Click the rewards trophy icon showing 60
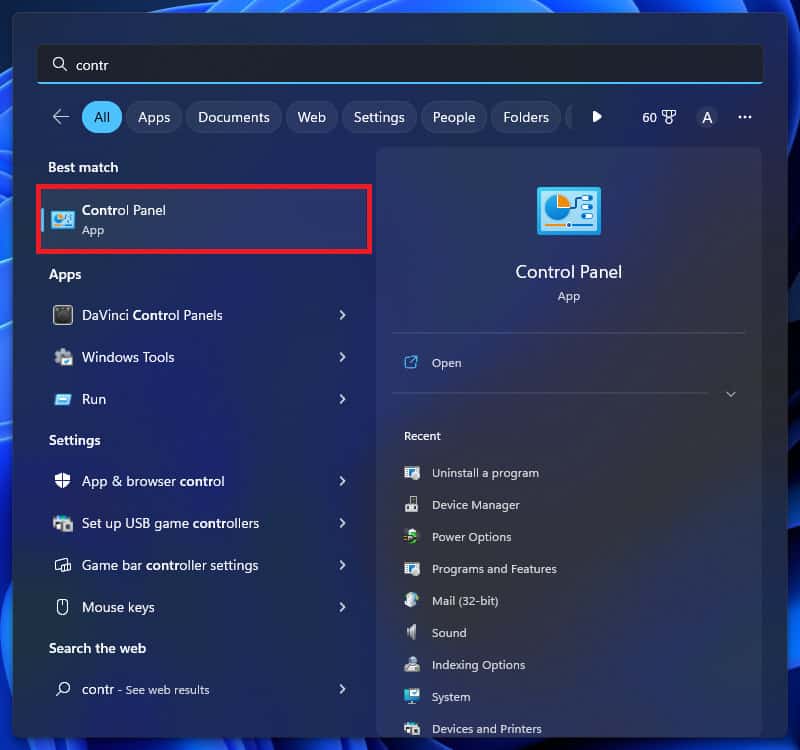 click(x=669, y=117)
